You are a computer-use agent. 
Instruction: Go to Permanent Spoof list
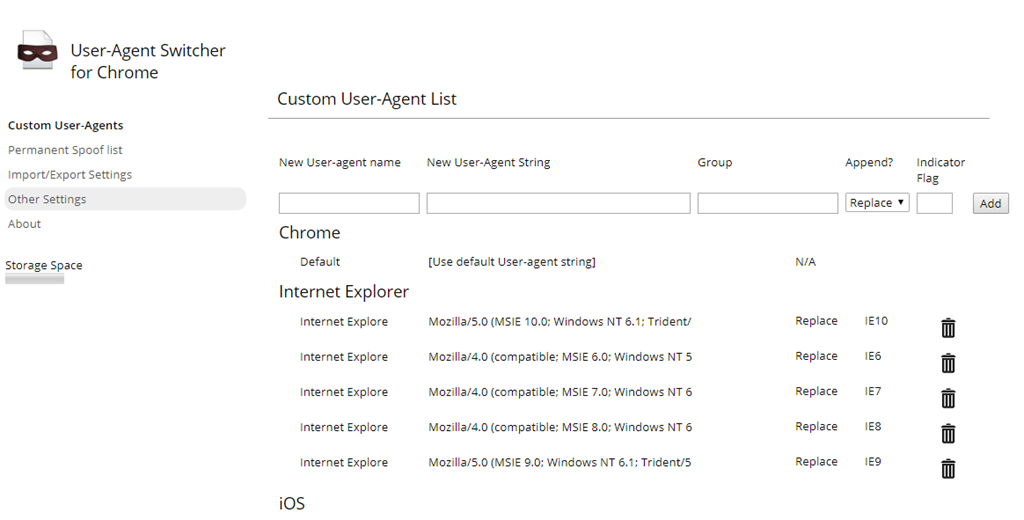point(65,150)
